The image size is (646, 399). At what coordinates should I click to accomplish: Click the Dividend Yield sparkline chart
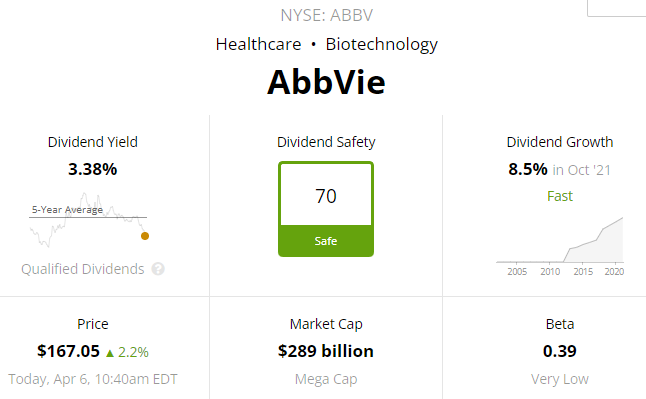coord(89,220)
